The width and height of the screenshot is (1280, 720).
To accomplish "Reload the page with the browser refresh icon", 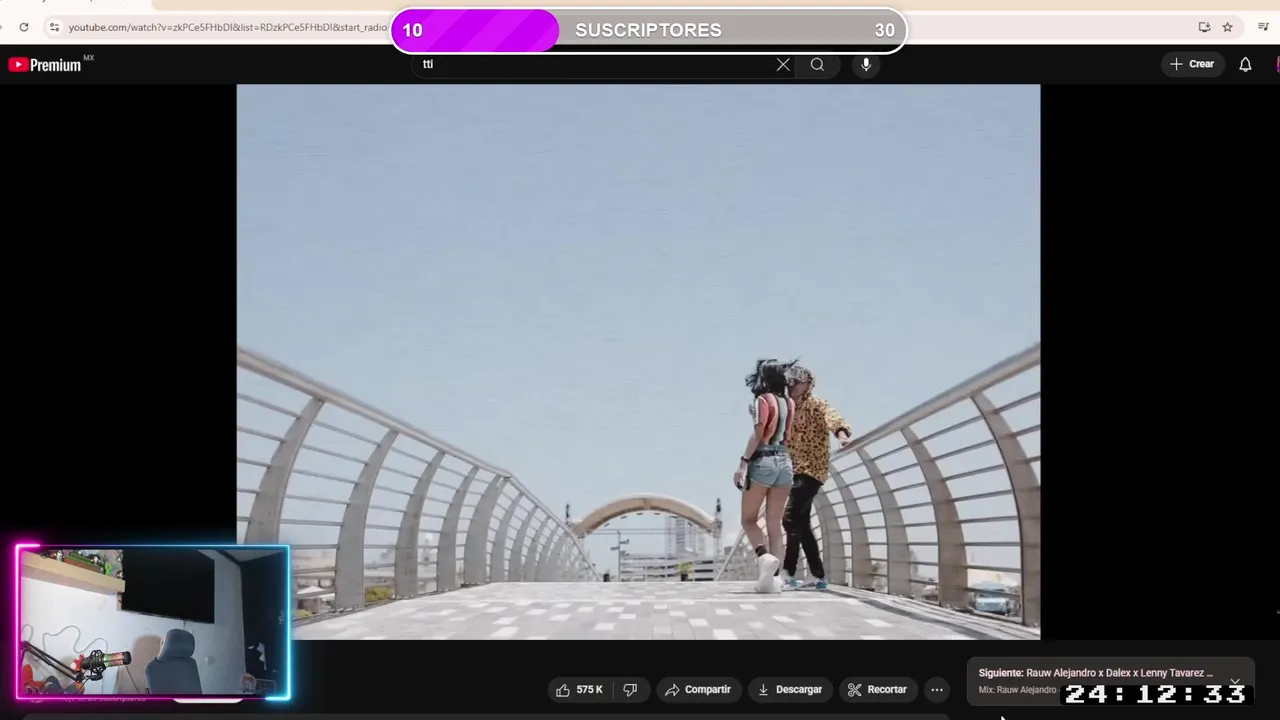I will tap(24, 27).
